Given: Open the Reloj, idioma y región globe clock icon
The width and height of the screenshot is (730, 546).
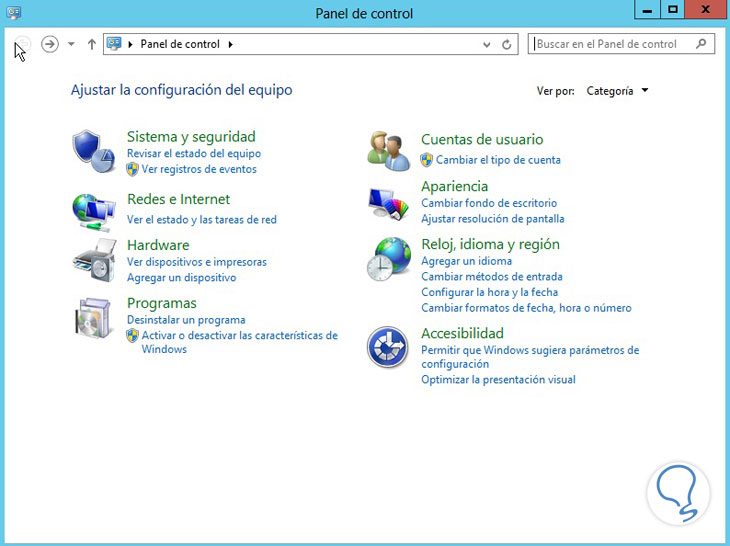Looking at the screenshot, I should (389, 259).
